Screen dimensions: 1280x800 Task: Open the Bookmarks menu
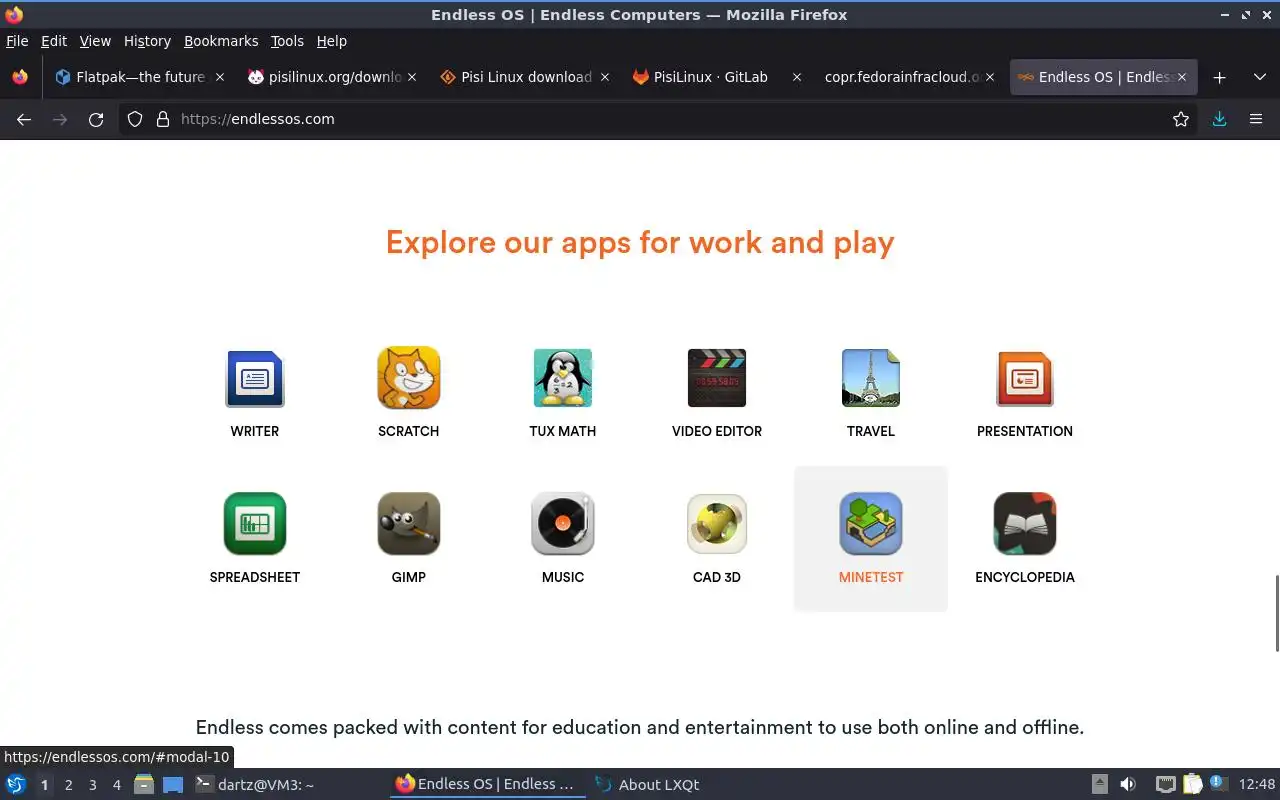coord(221,41)
